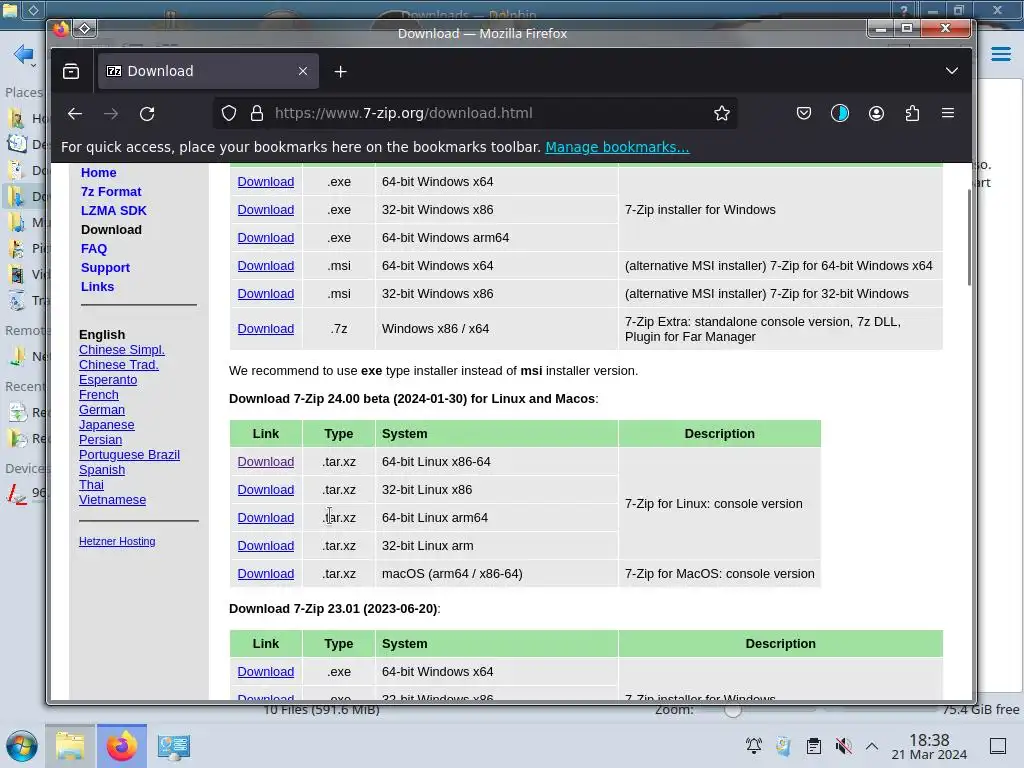
Task: Open the notifications bell in system tray
Action: tap(754, 746)
